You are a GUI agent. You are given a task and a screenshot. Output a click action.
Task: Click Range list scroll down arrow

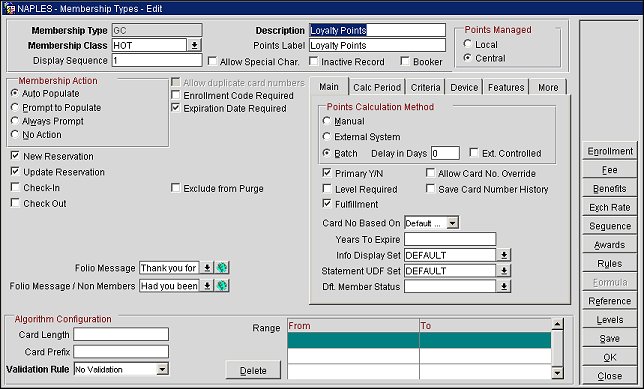tap(557, 373)
